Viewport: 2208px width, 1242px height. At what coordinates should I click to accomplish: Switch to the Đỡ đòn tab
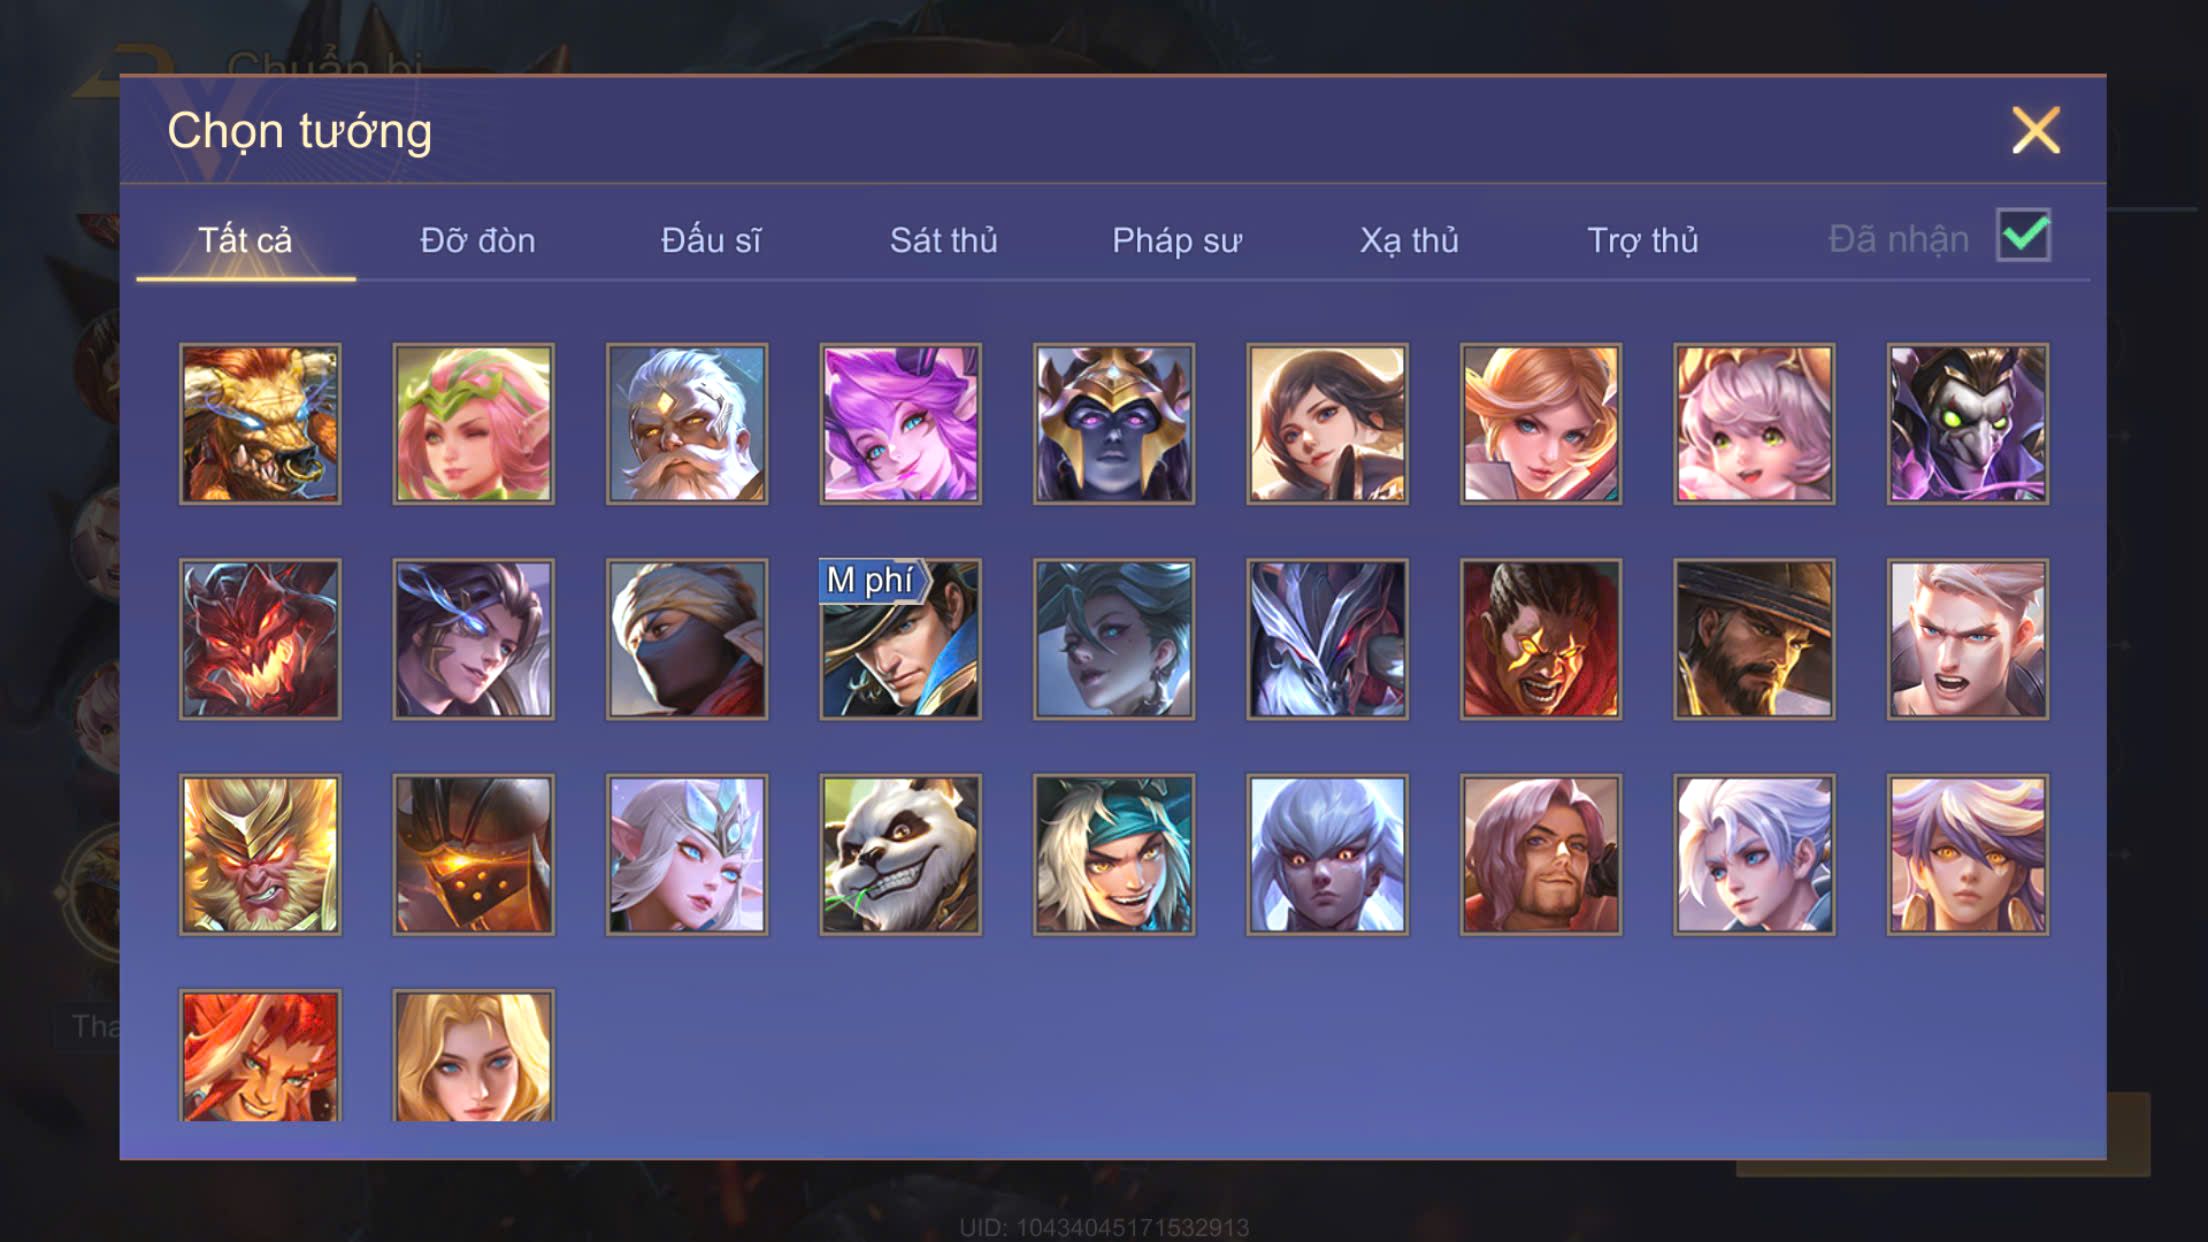(477, 241)
